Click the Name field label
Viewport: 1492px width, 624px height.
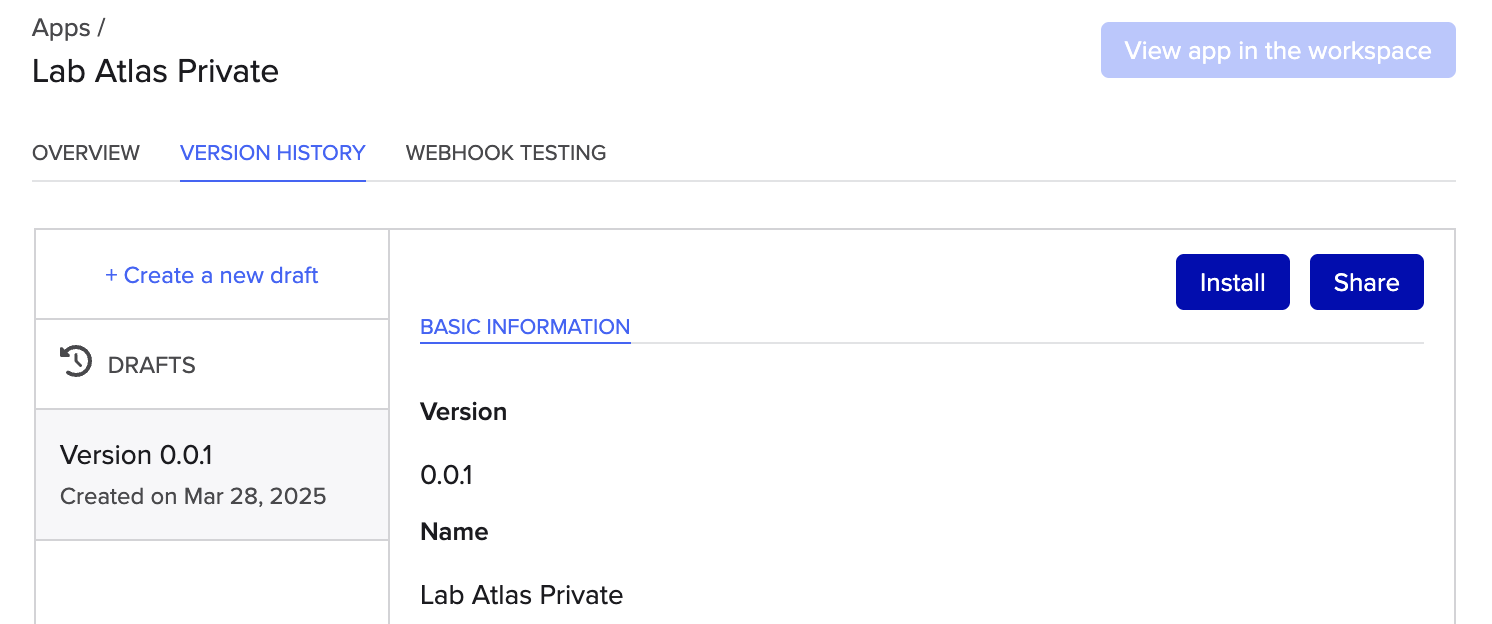click(454, 532)
